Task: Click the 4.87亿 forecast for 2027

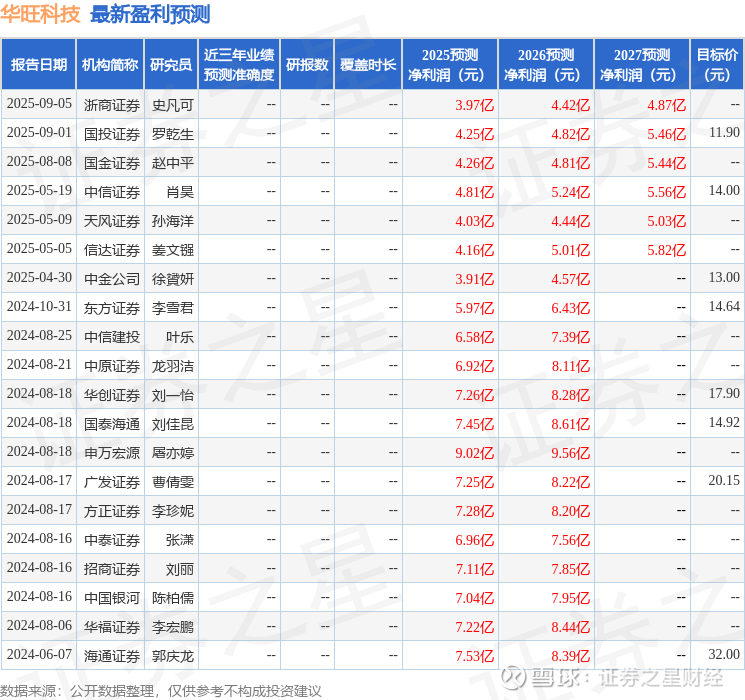Action: [x=667, y=105]
